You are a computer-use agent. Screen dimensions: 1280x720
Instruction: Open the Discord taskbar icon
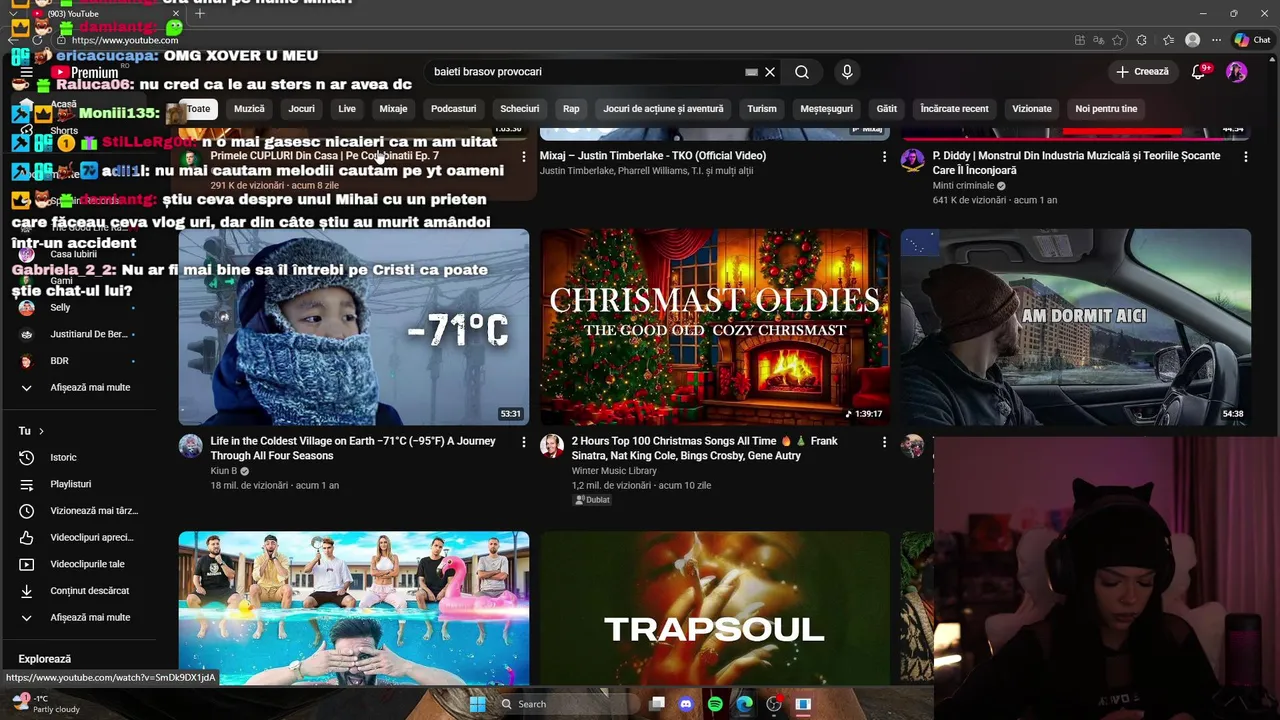coord(686,704)
